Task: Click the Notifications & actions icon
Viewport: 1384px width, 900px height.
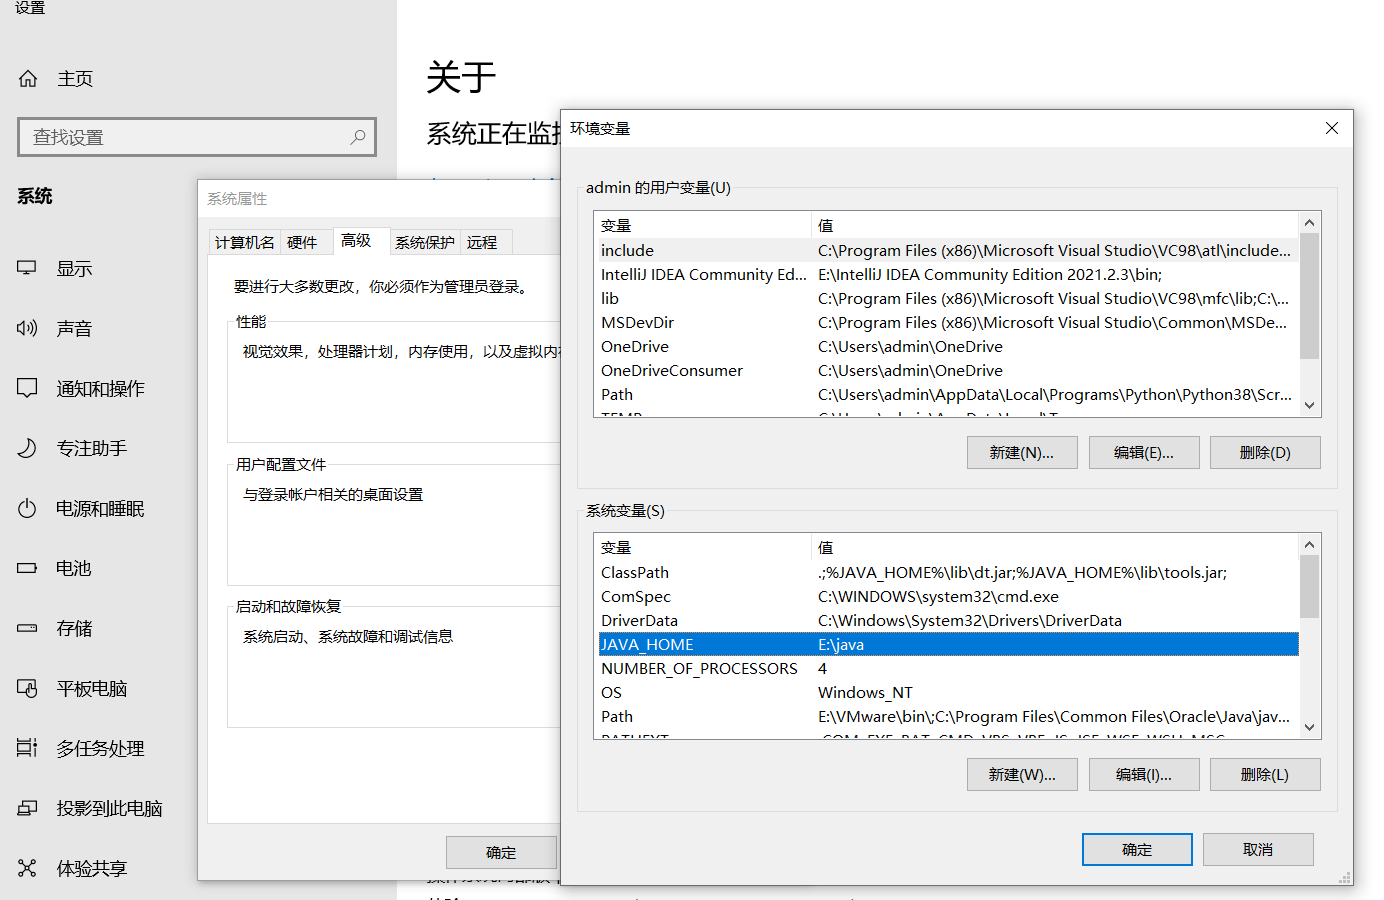Action: point(27,388)
